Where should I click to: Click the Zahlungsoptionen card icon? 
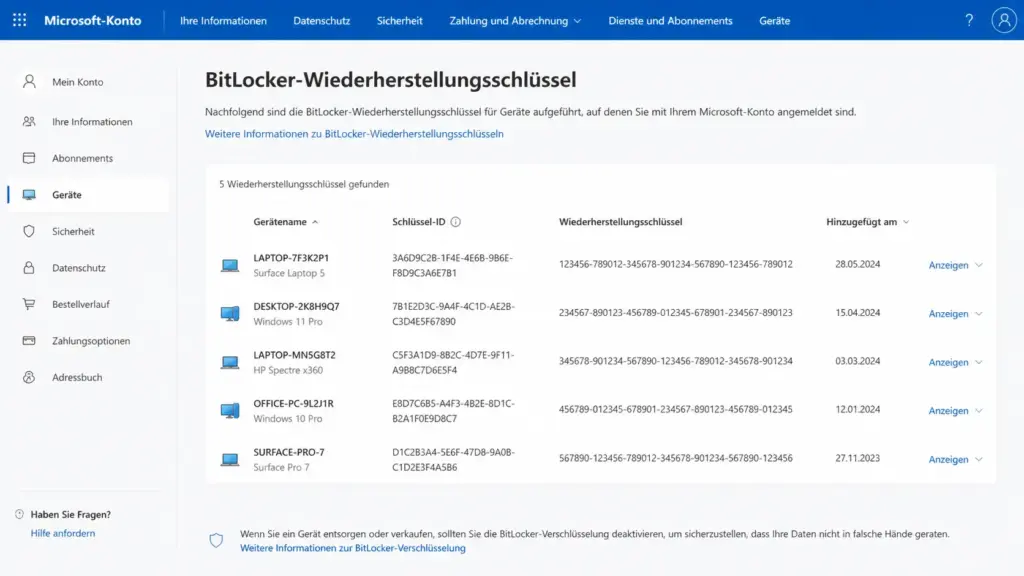pos(29,340)
